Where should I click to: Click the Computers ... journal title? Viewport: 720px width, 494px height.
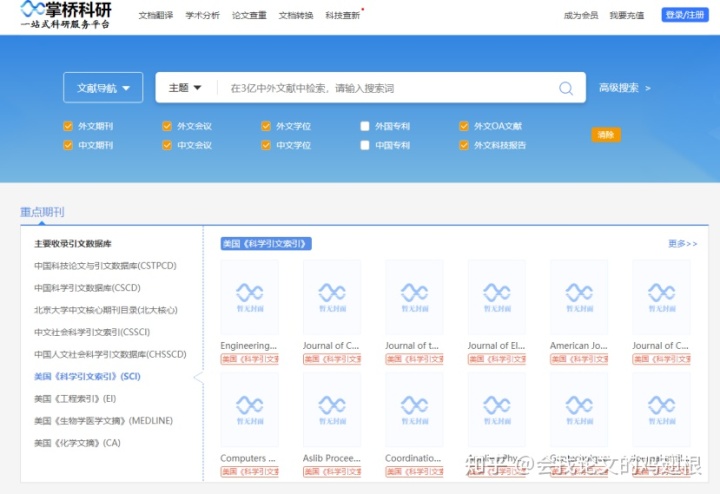(x=248, y=458)
